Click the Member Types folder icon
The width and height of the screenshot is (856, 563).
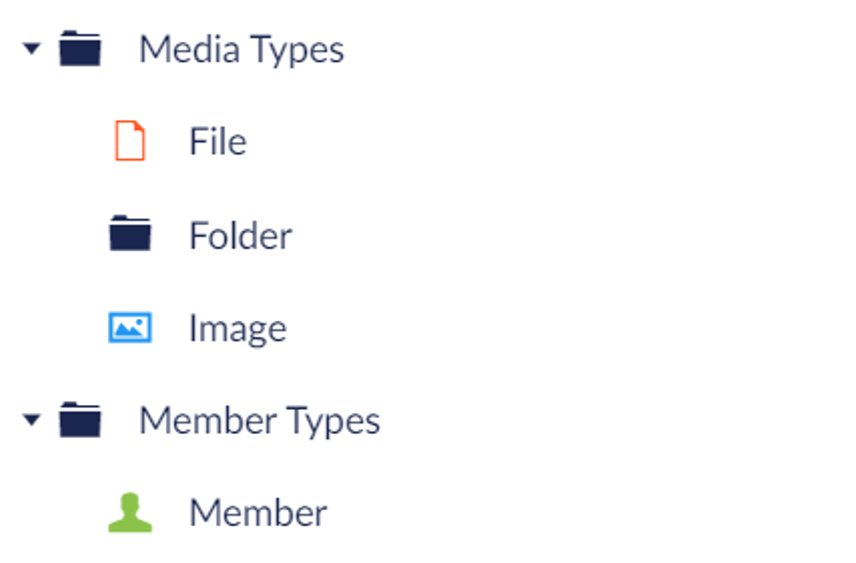tap(80, 420)
